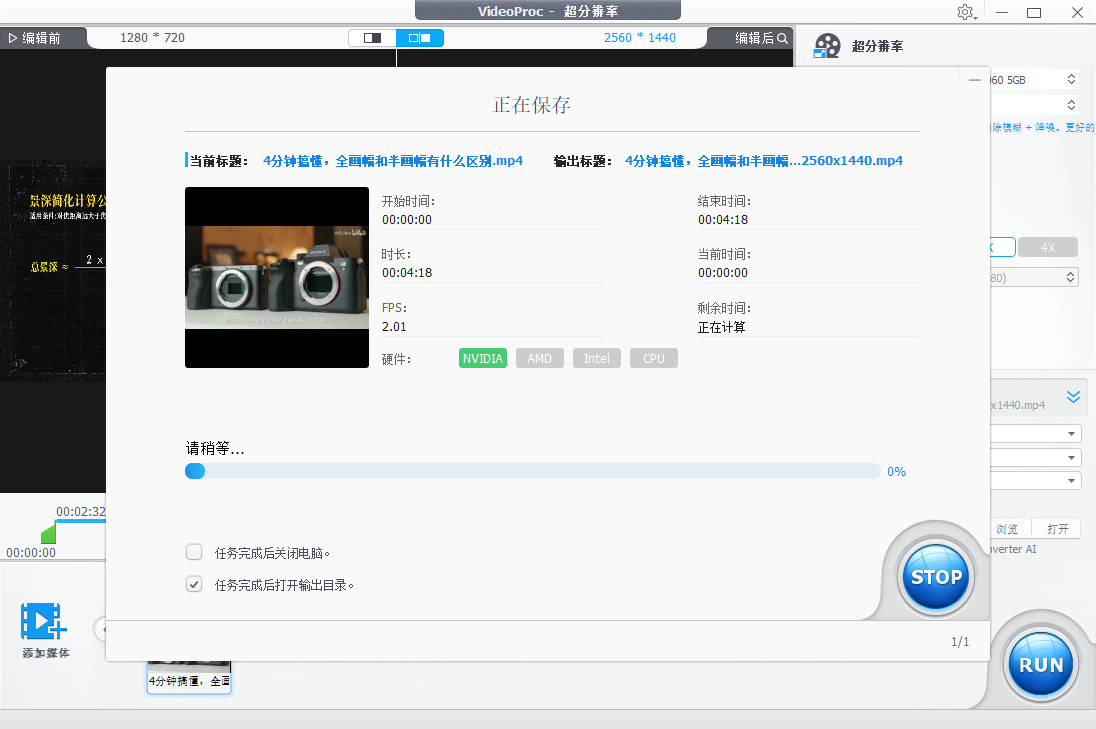Click the 超分辨率 Super Resolution panel icon
The image size is (1096, 729).
click(x=827, y=44)
